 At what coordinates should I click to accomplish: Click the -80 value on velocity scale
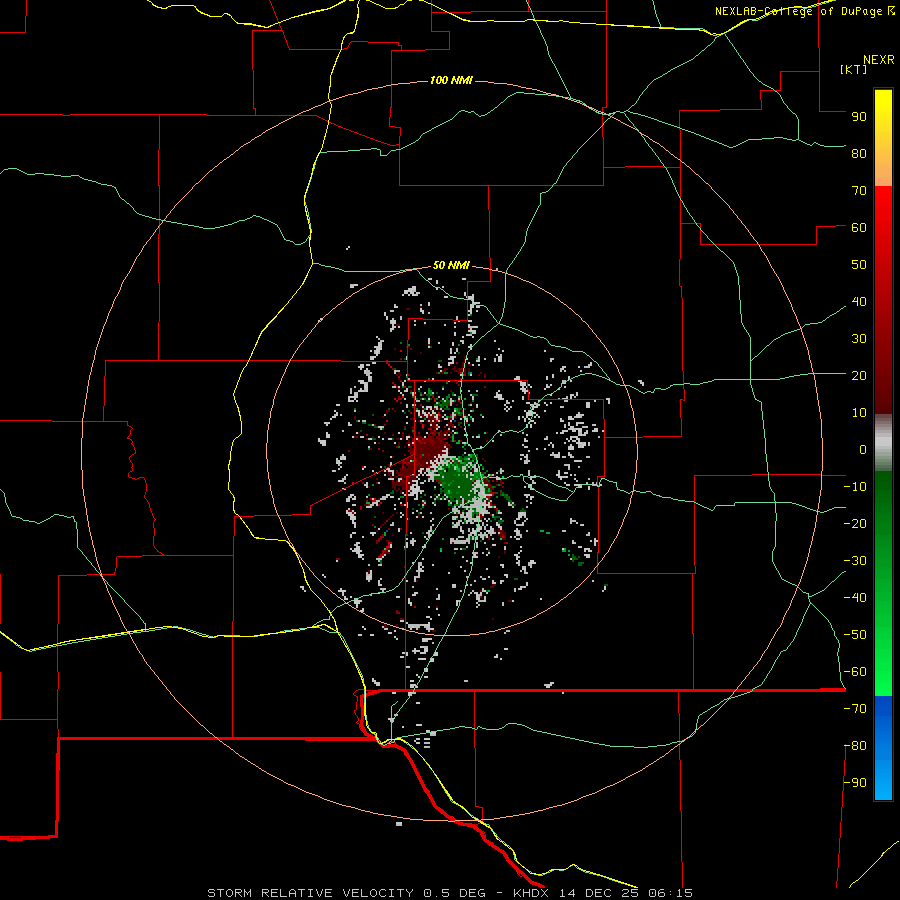click(855, 746)
